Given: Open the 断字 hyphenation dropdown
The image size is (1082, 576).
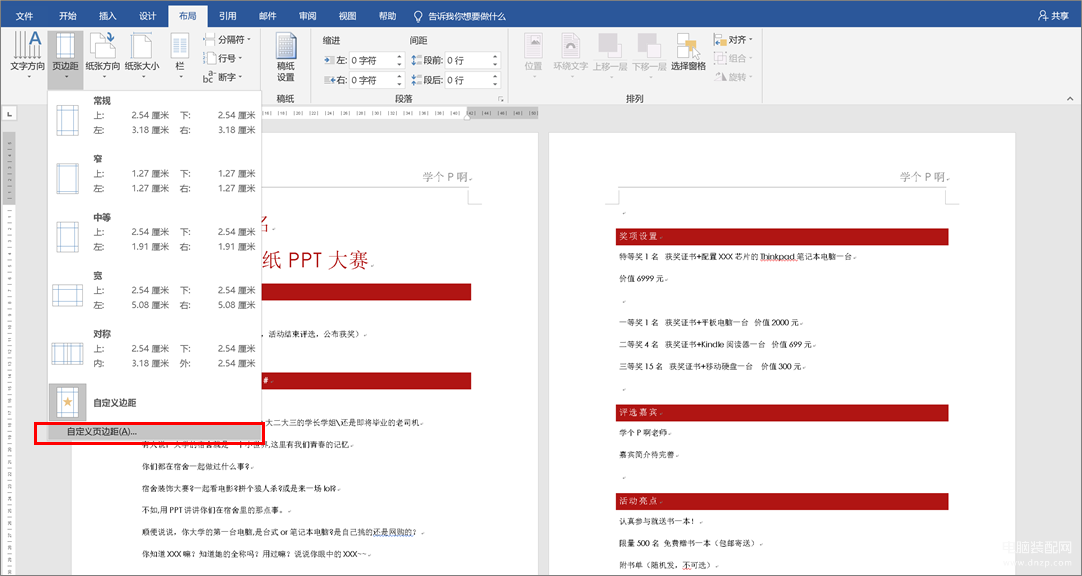Looking at the screenshot, I should tap(222, 77).
